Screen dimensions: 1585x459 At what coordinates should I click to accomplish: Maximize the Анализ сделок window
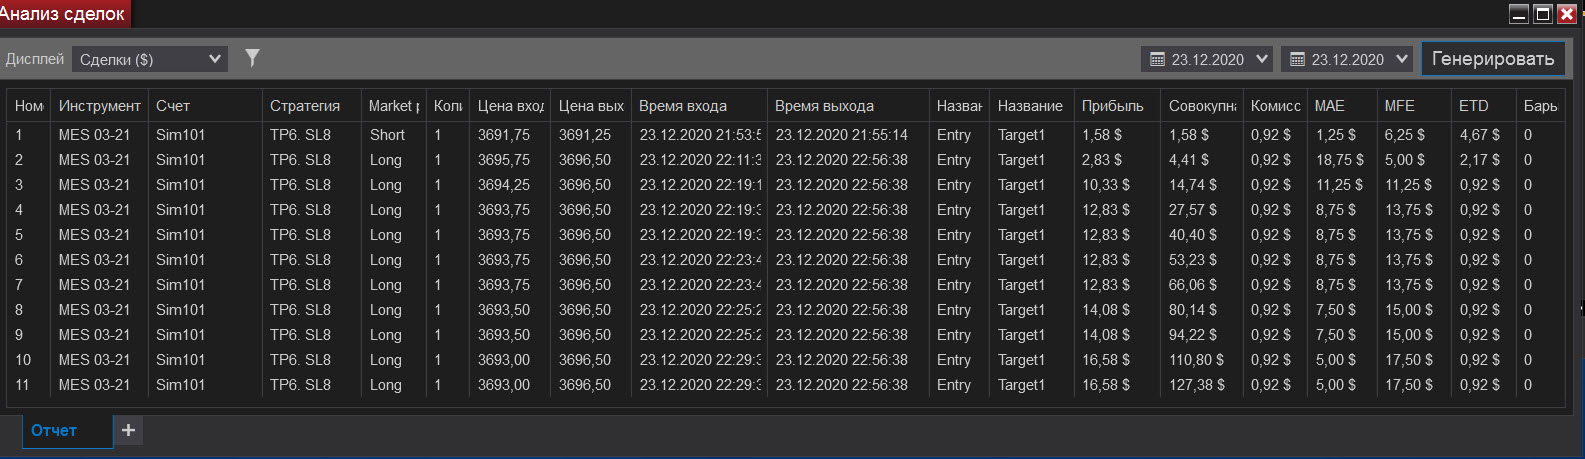(1543, 14)
